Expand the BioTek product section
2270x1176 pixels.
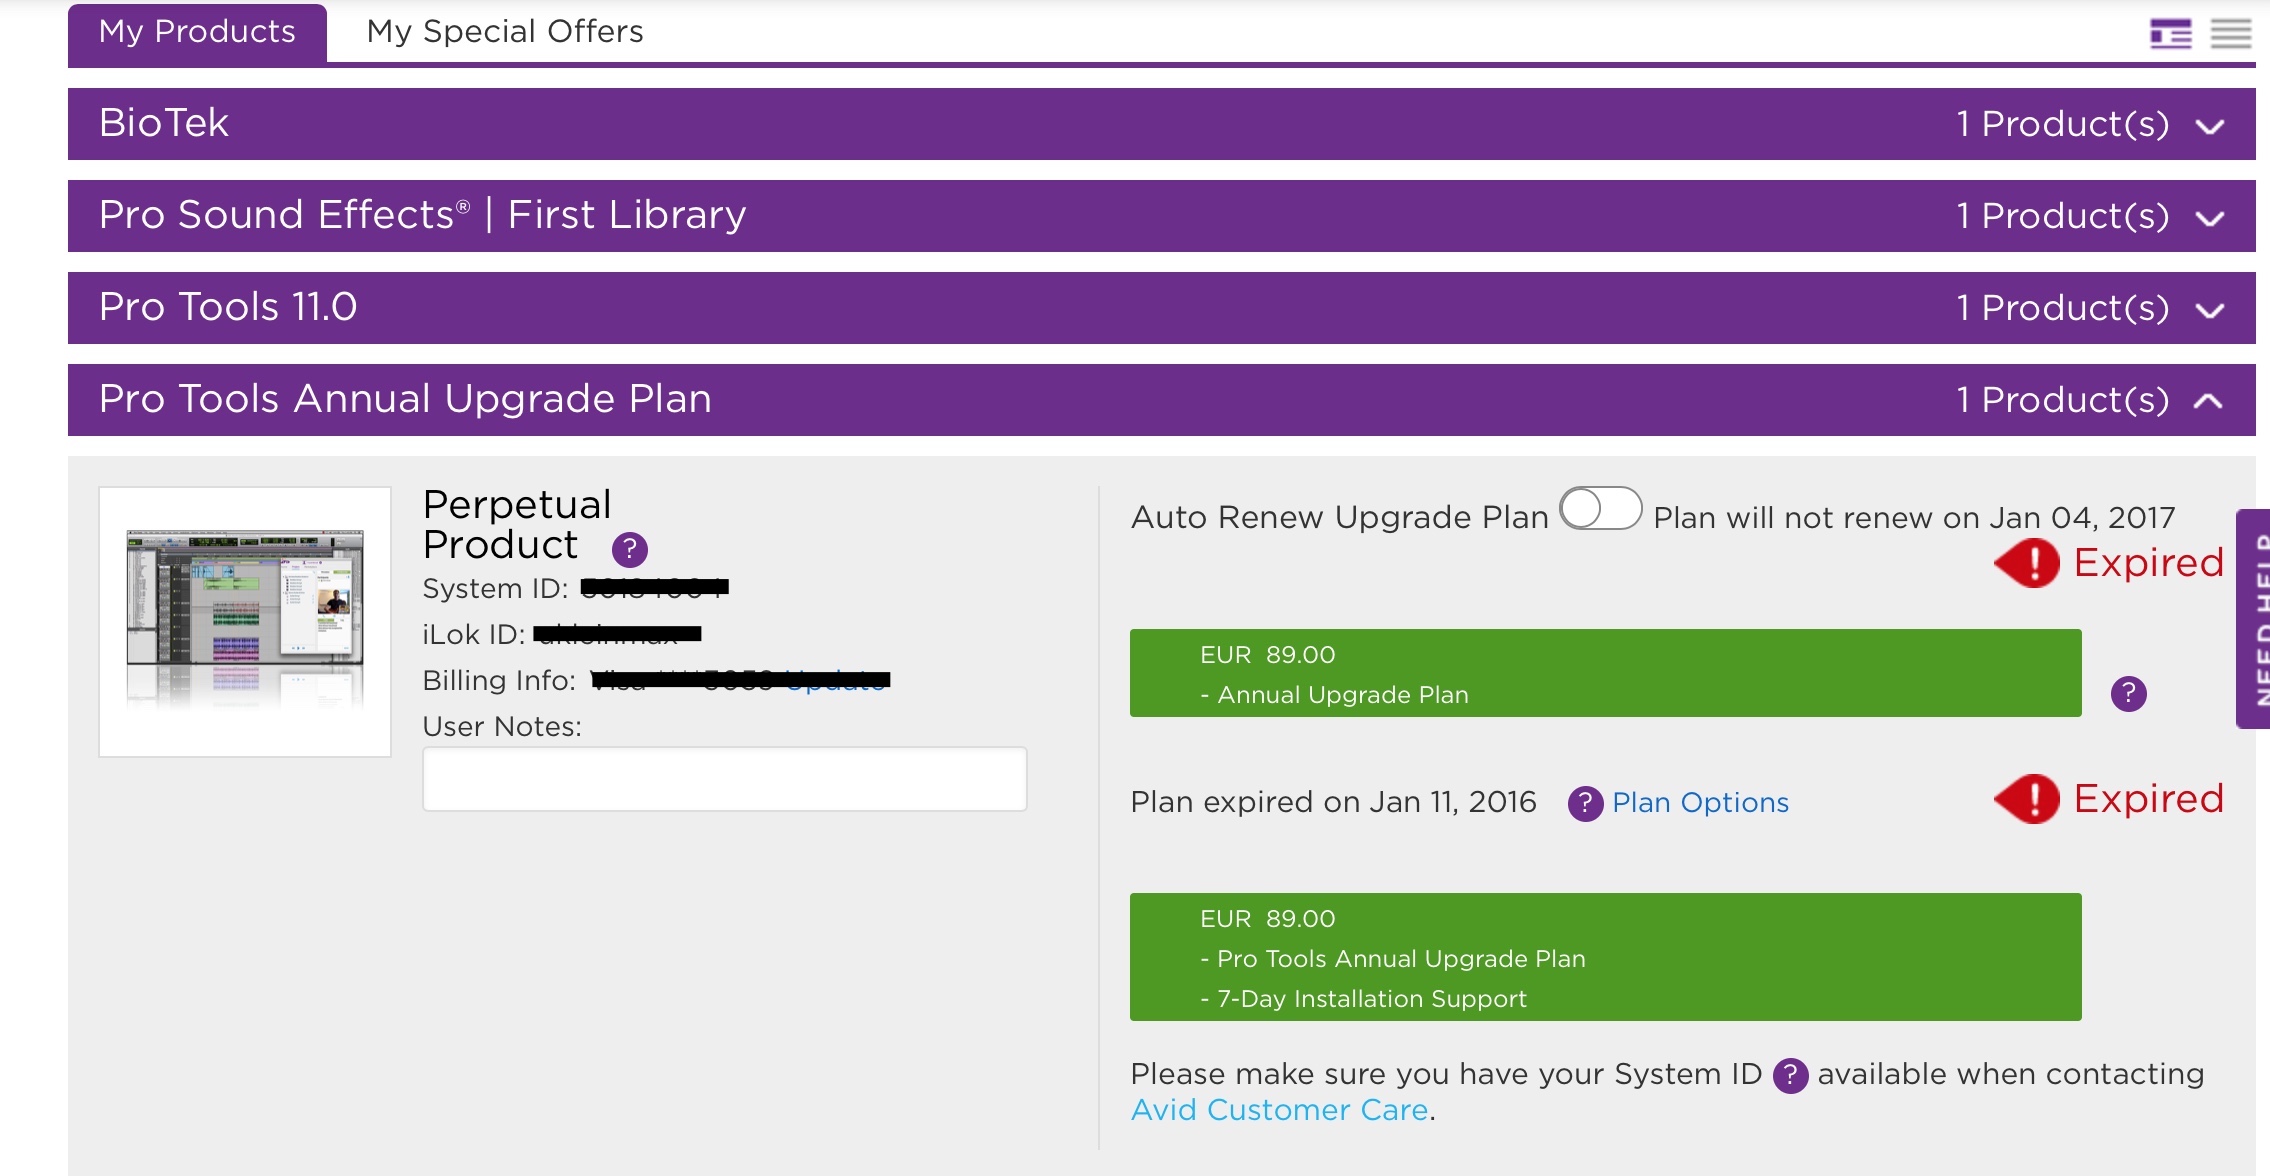click(2209, 126)
